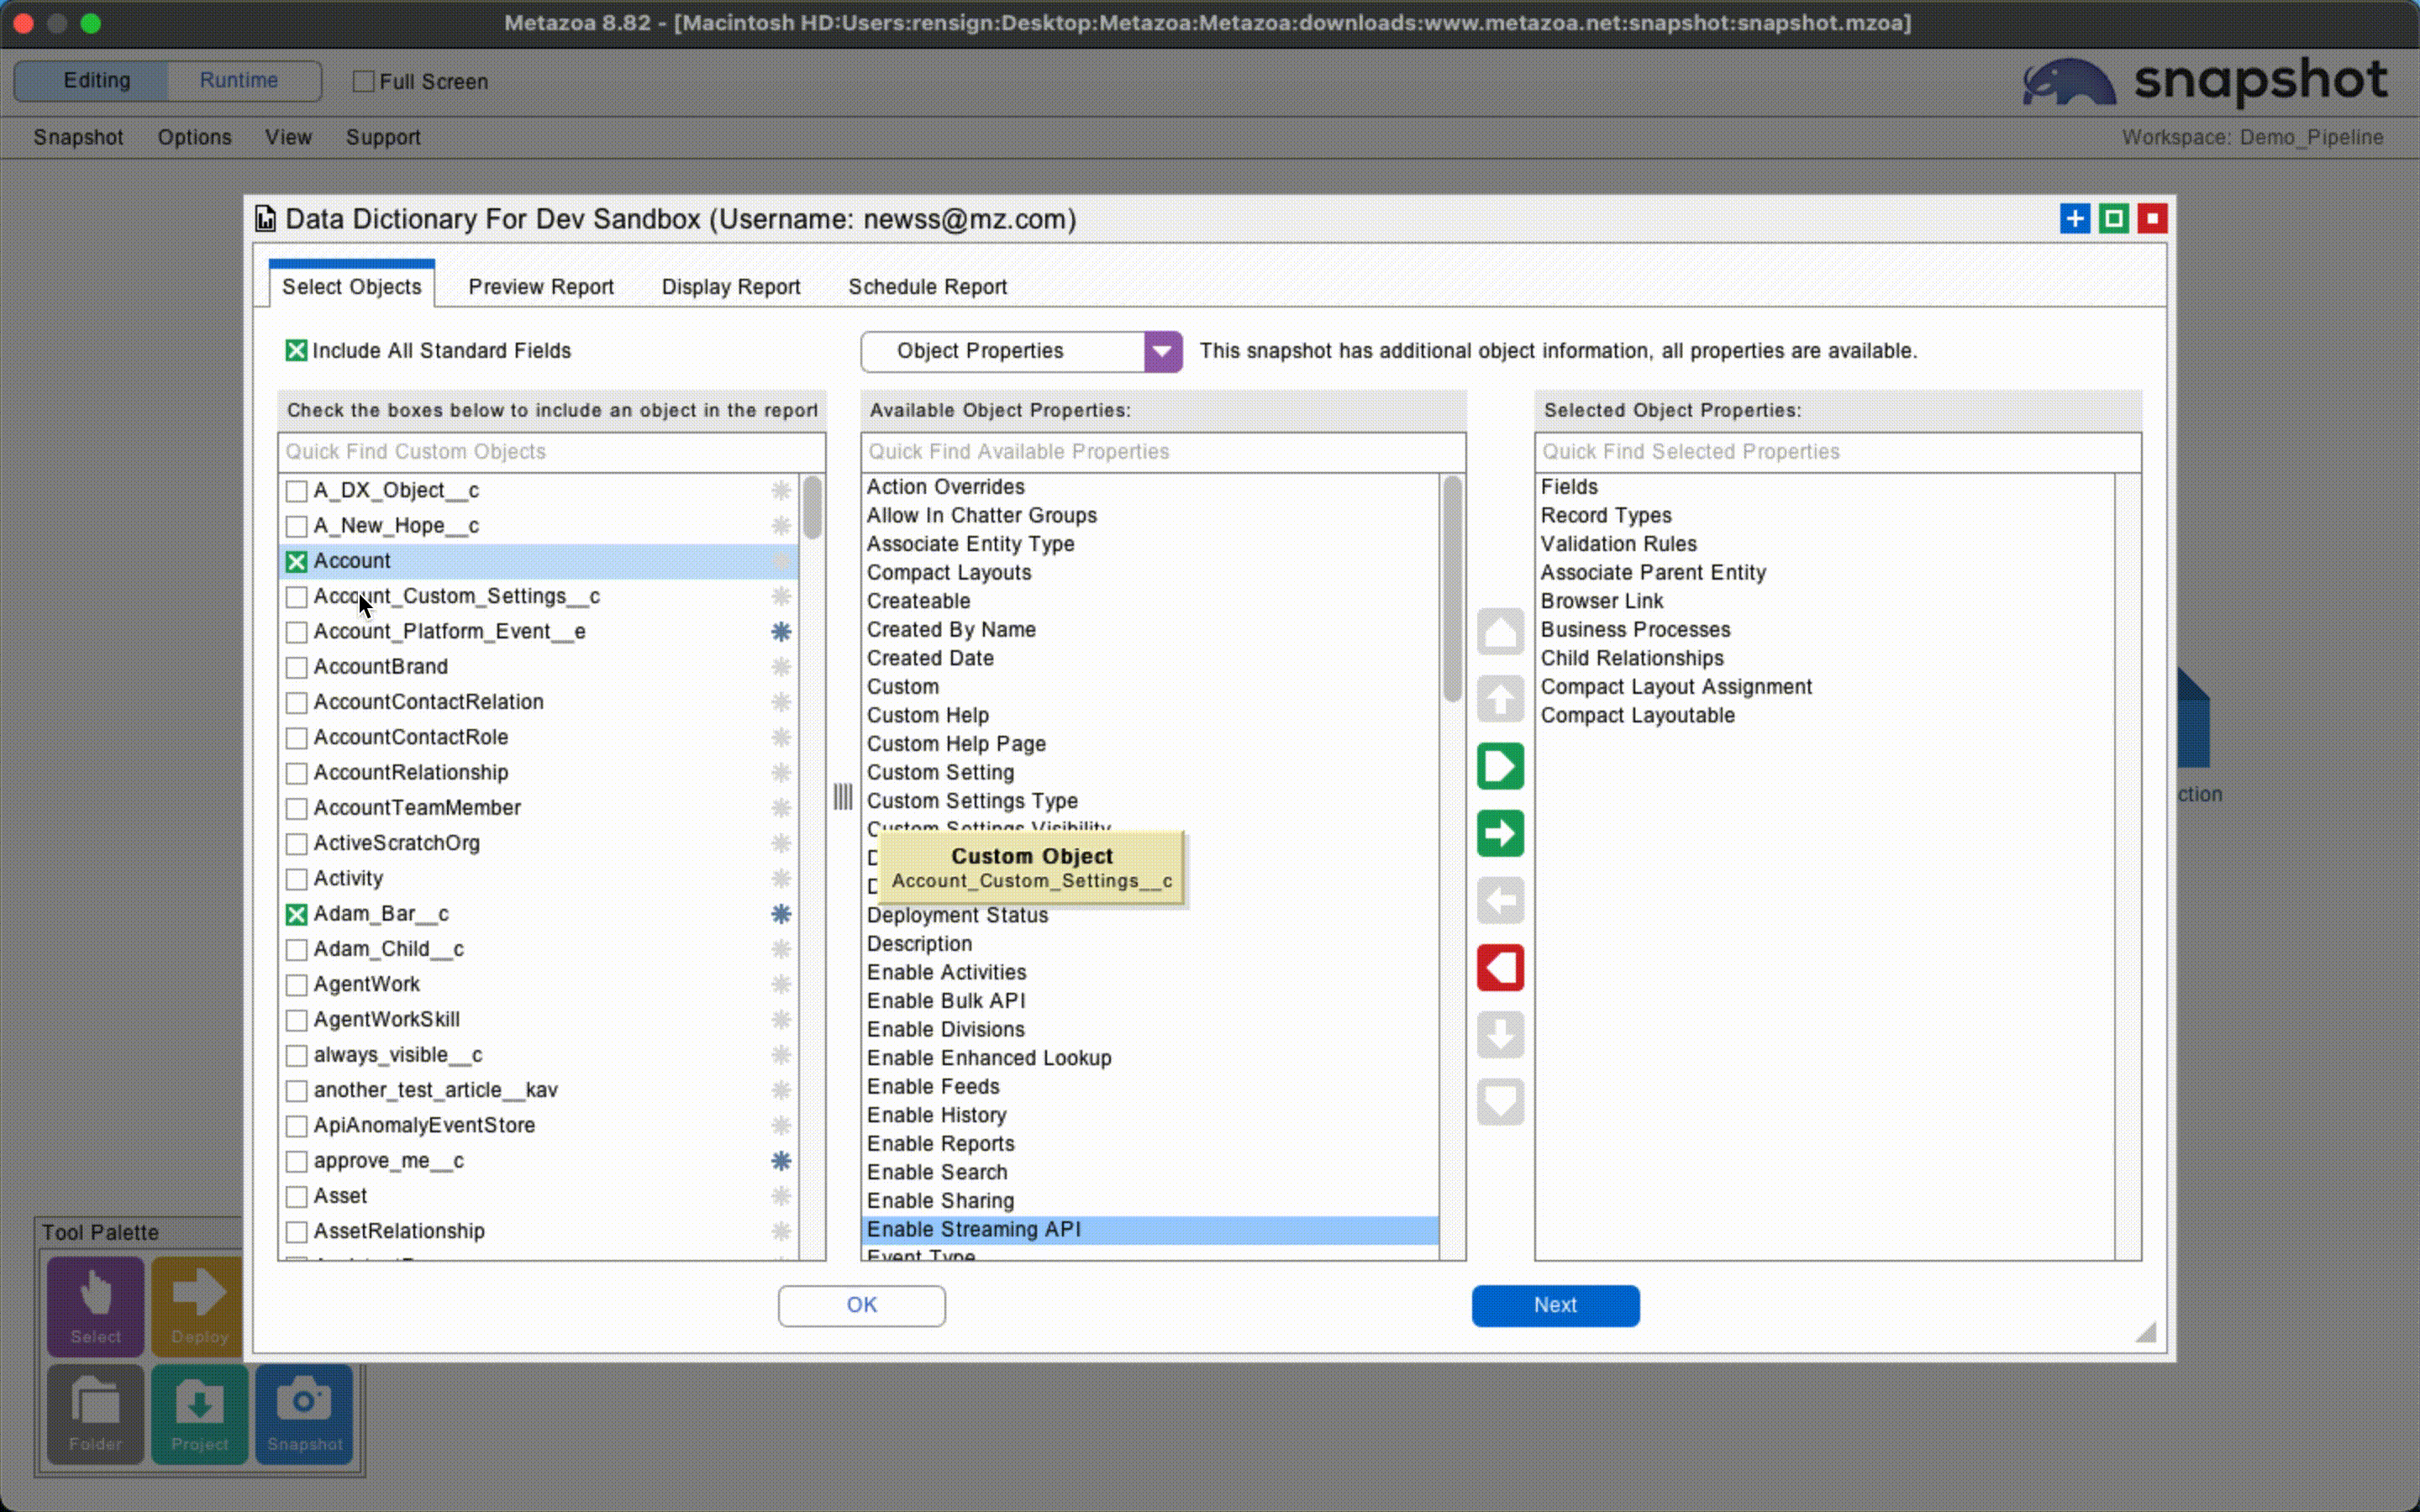The width and height of the screenshot is (2420, 1512).
Task: Open the Options menu
Action: (x=194, y=137)
